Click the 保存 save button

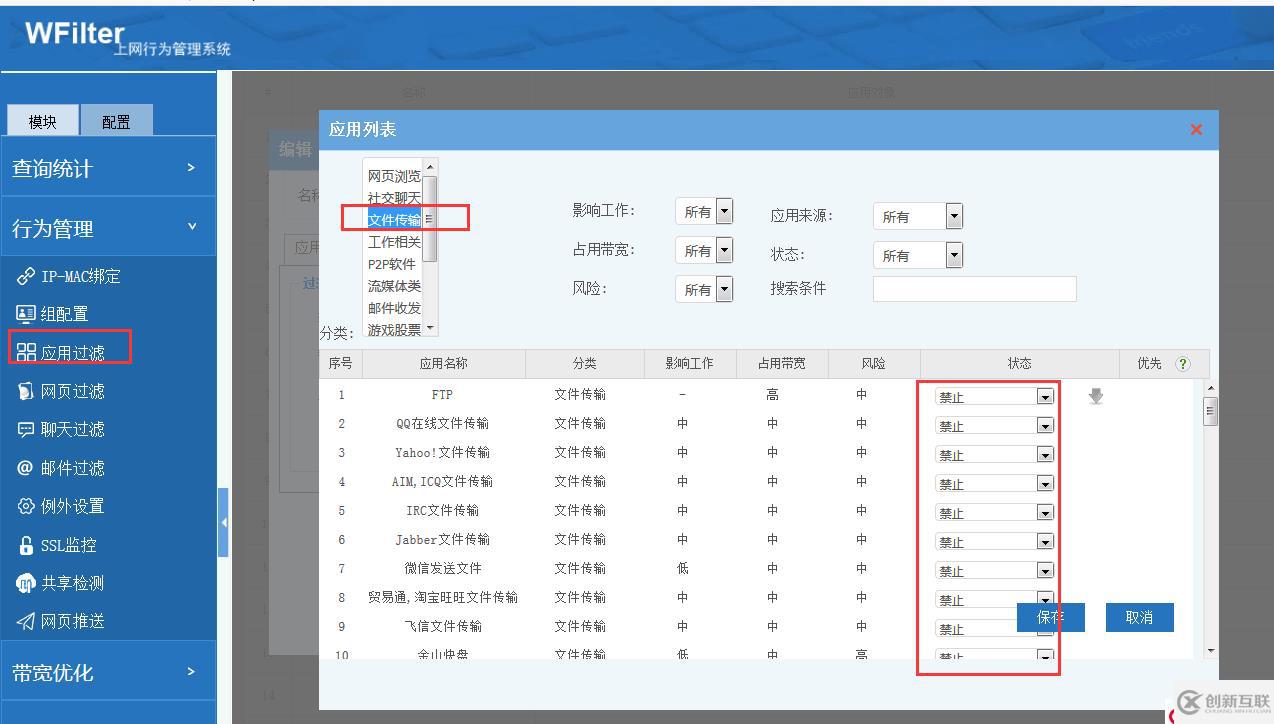click(1050, 617)
